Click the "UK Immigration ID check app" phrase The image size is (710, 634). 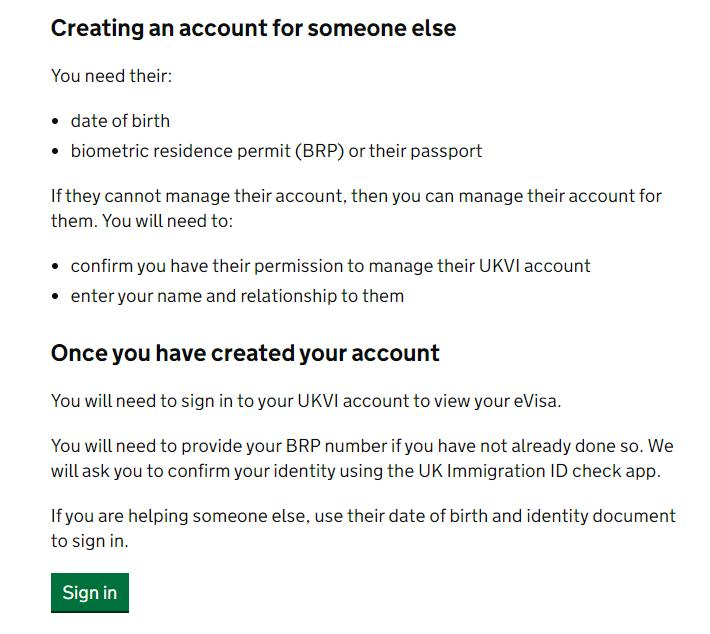click(547, 470)
